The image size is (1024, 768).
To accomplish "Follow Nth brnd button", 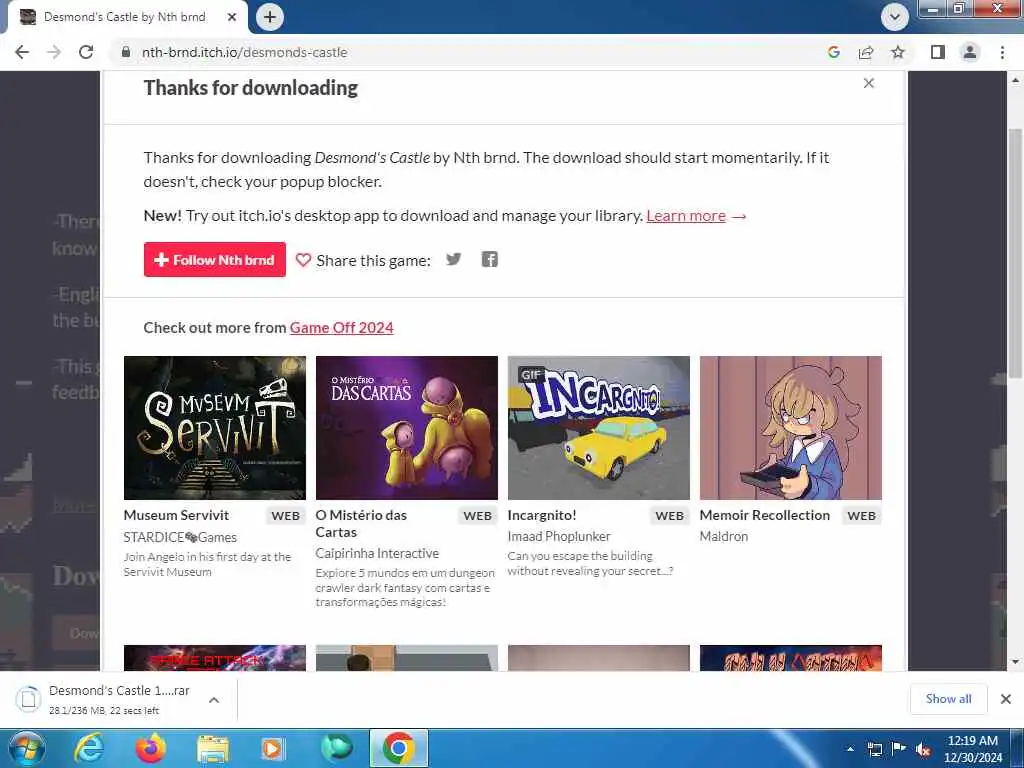I will coord(215,259).
